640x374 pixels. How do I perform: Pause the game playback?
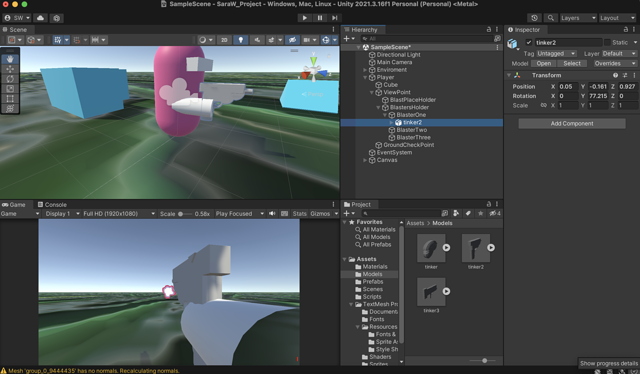[x=320, y=18]
